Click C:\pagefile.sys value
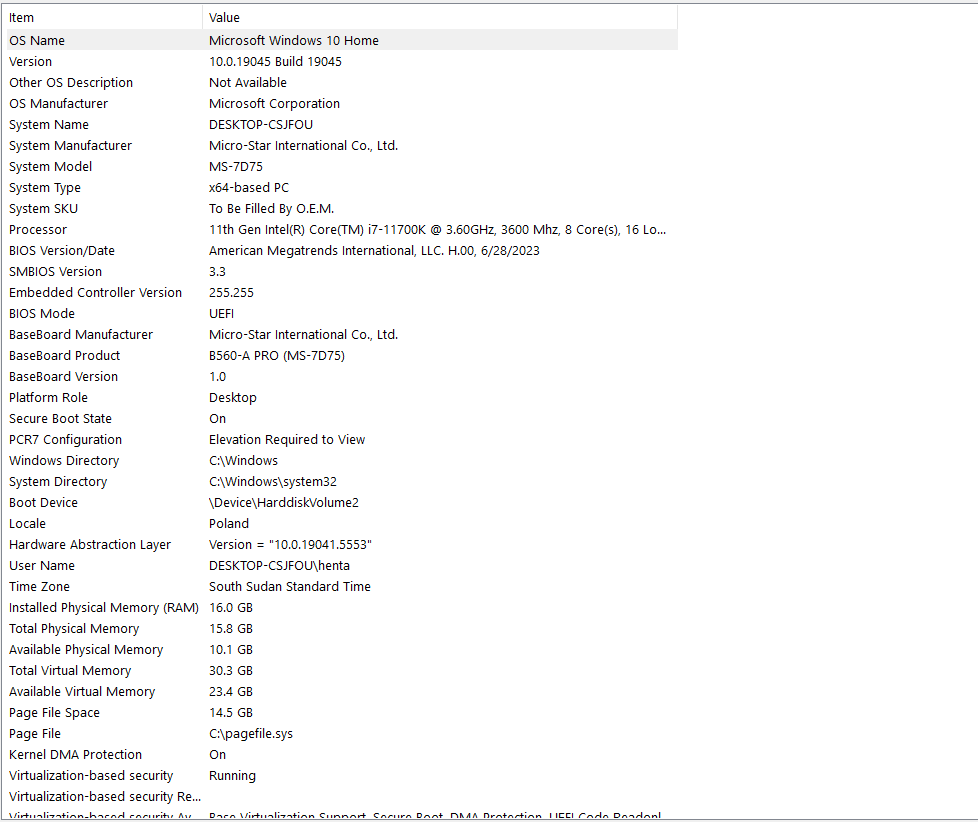Viewport: 978px width, 822px height. 251,733
